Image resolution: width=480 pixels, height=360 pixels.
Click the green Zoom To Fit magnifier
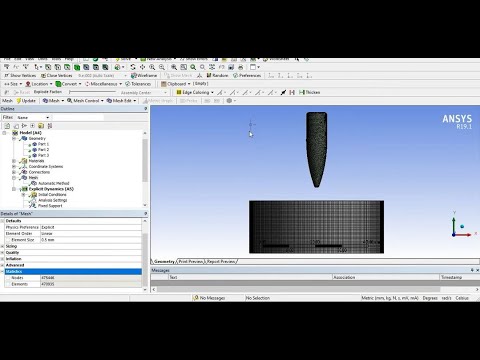coord(193,67)
